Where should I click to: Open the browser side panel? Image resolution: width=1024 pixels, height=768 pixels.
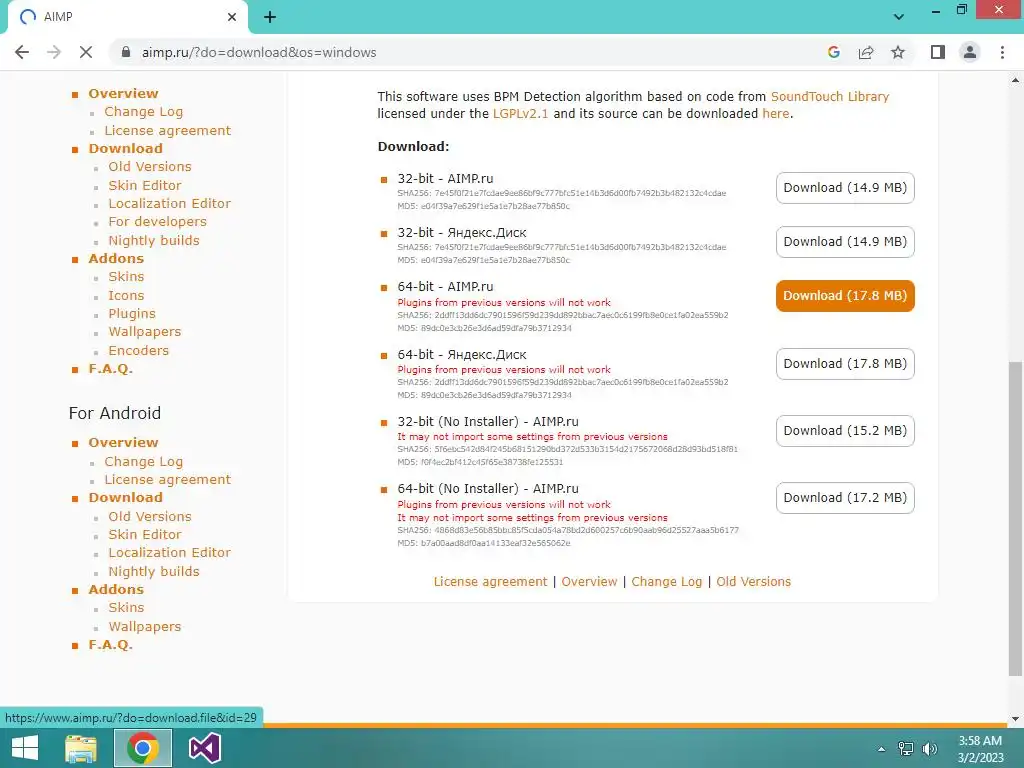[938, 52]
